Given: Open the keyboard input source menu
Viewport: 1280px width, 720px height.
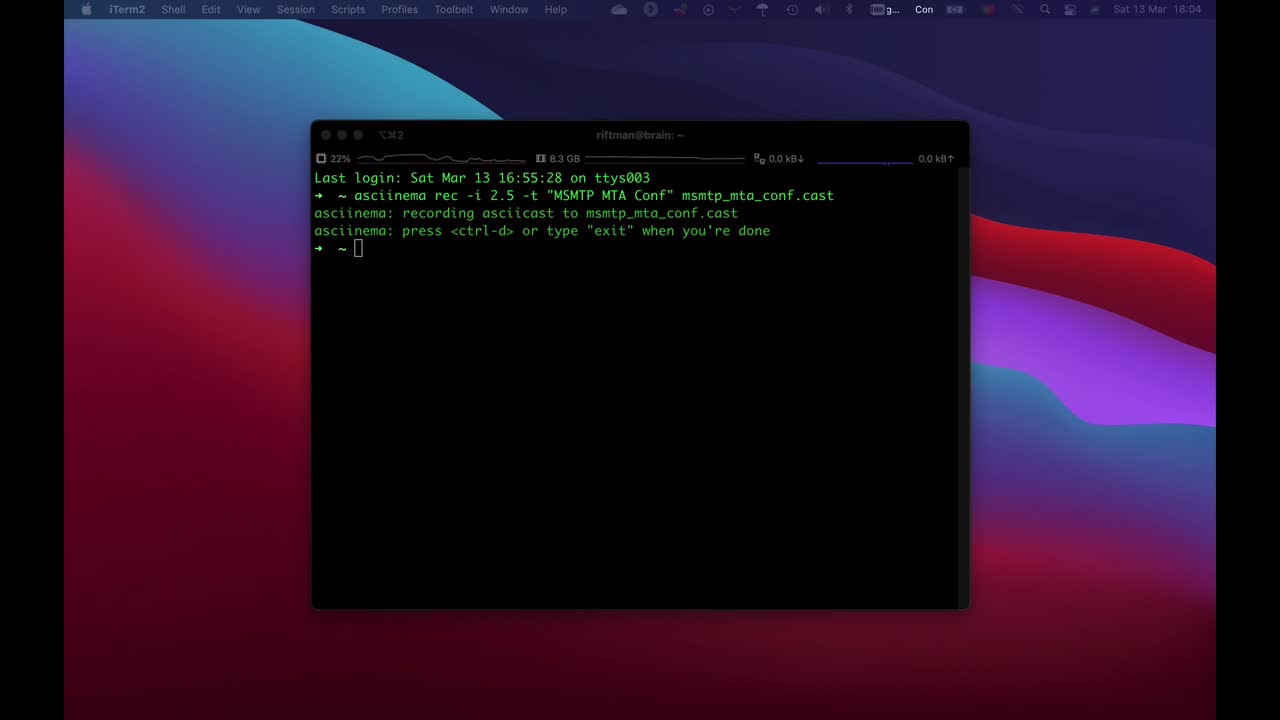Looking at the screenshot, I should point(884,9).
